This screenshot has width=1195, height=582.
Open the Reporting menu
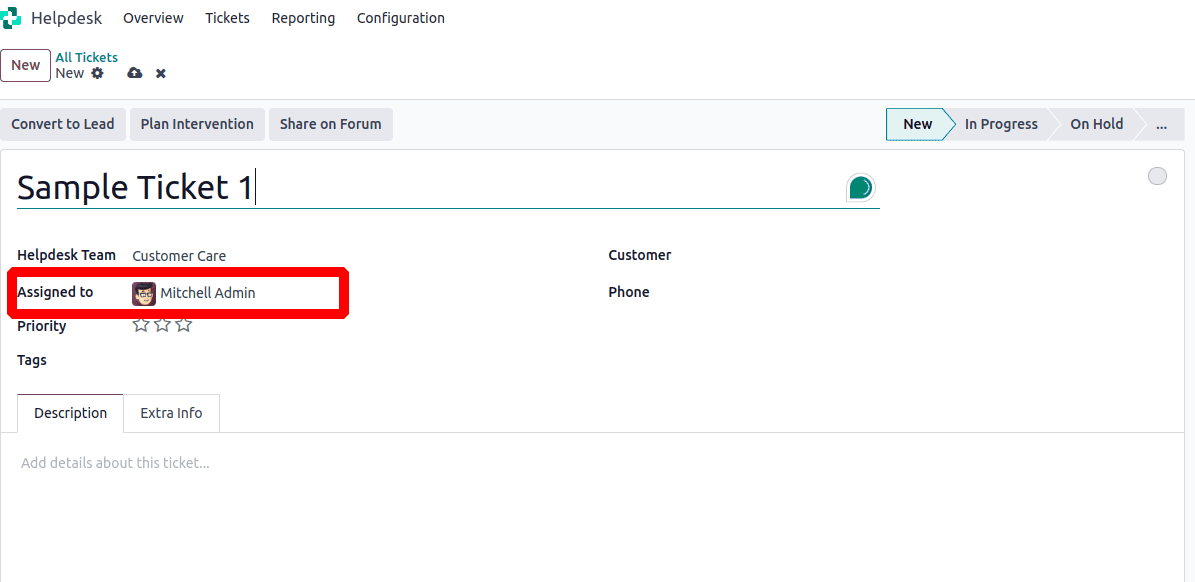click(x=303, y=18)
